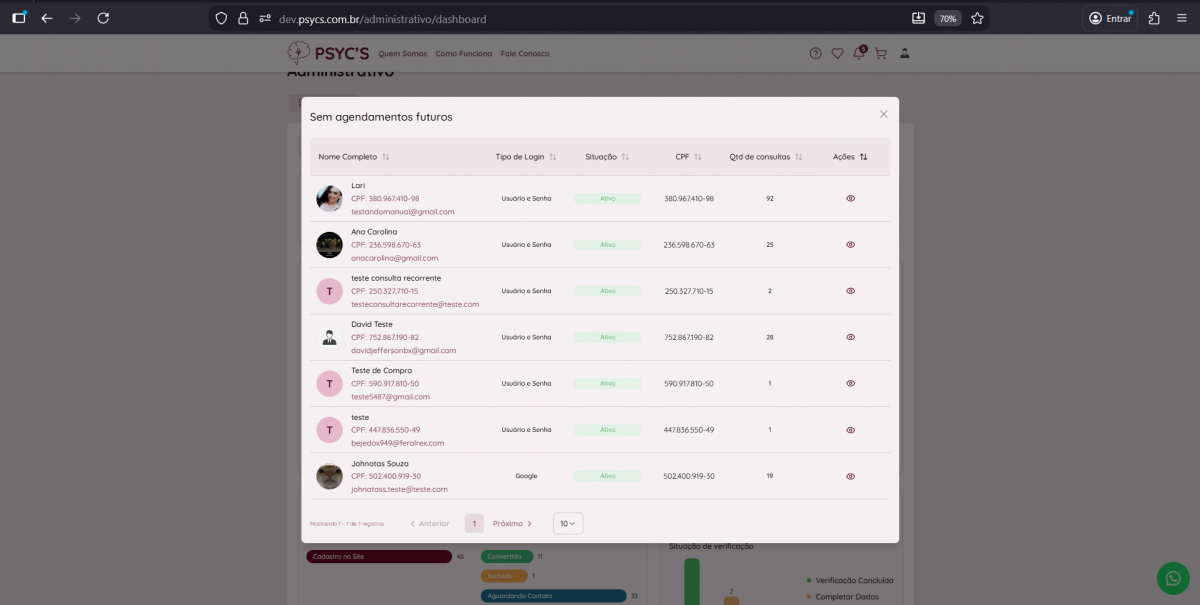The width and height of the screenshot is (1200, 605).
Task: Go to Anterior page
Action: pyautogui.click(x=429, y=523)
